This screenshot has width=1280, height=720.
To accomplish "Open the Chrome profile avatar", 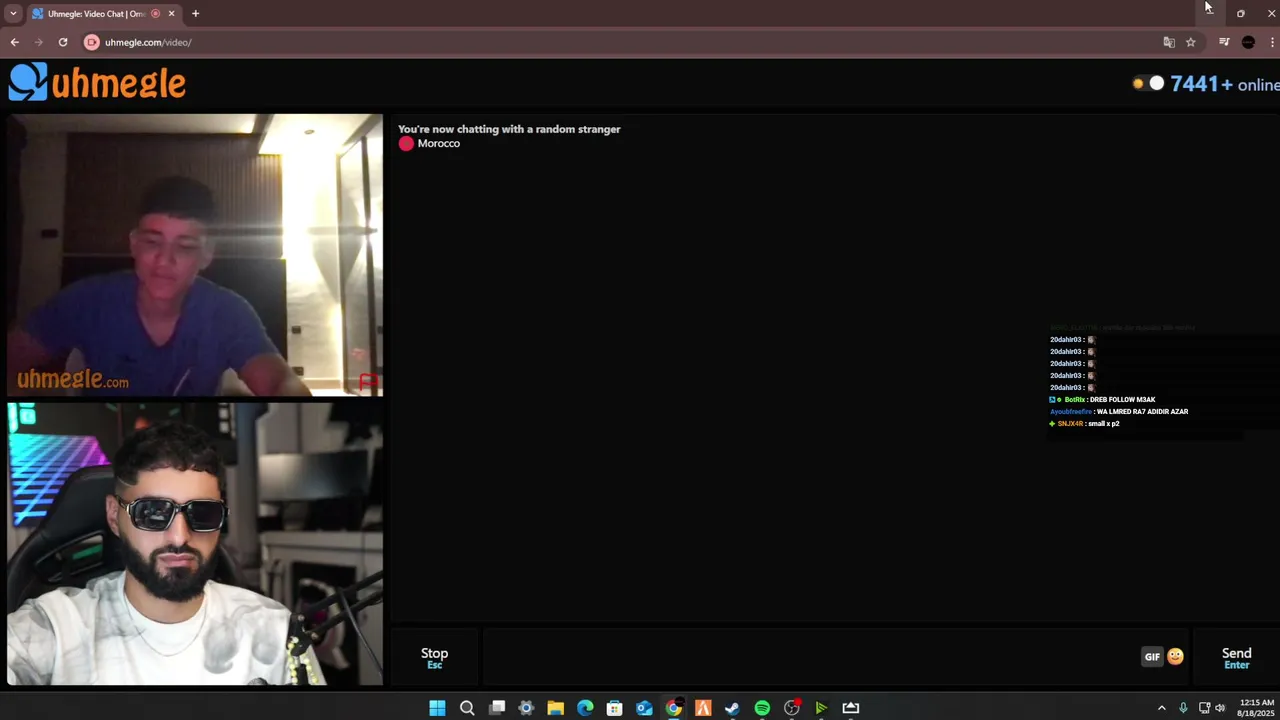I will [x=1248, y=42].
